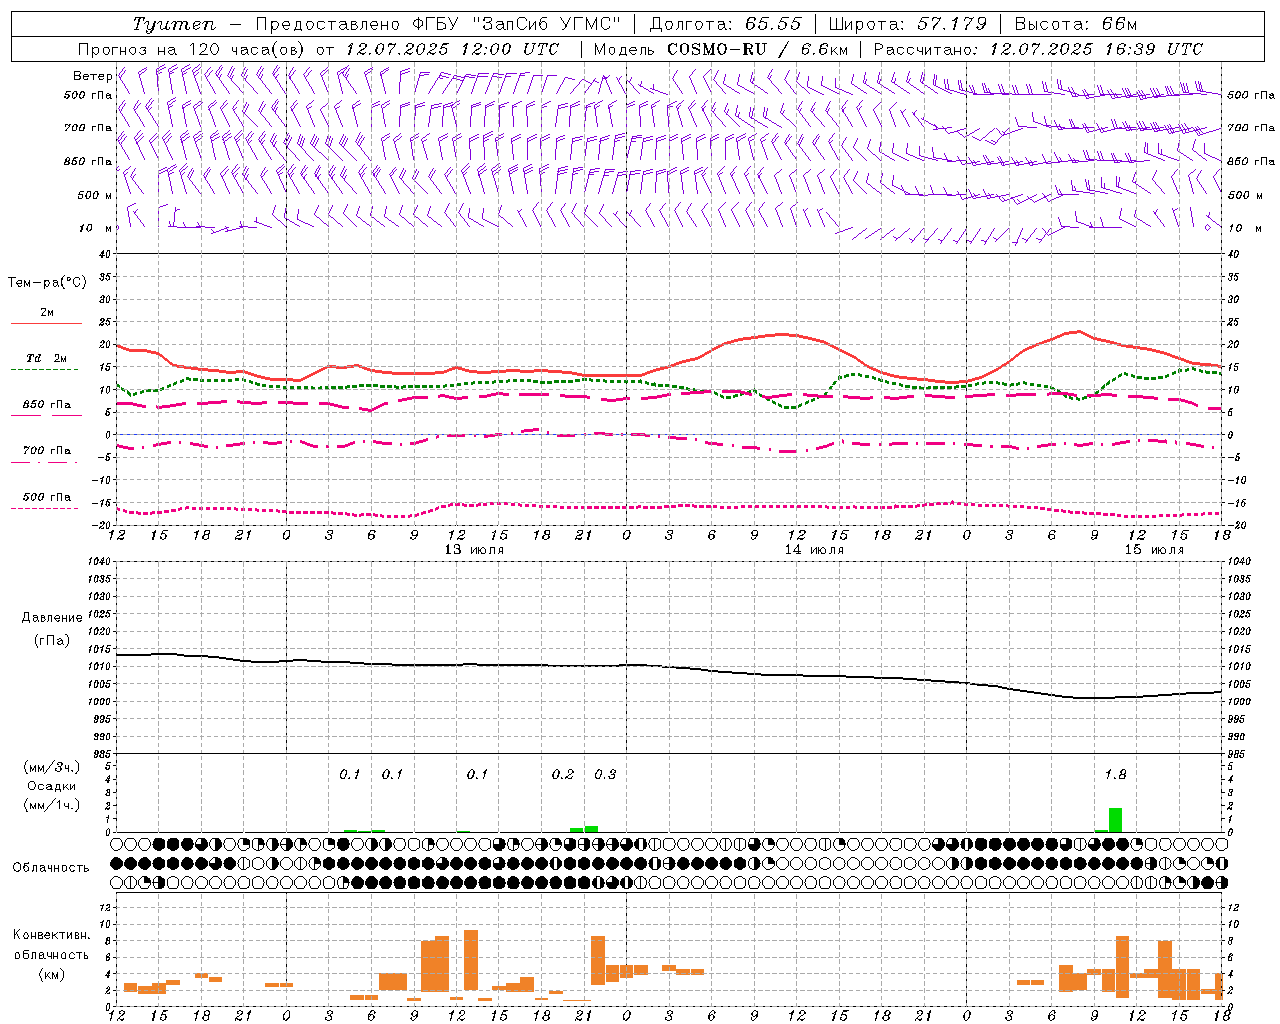Viewport: 1280px width, 1024px height.
Task: Click the Долгота: 65.55 value
Action: (x=725, y=24)
